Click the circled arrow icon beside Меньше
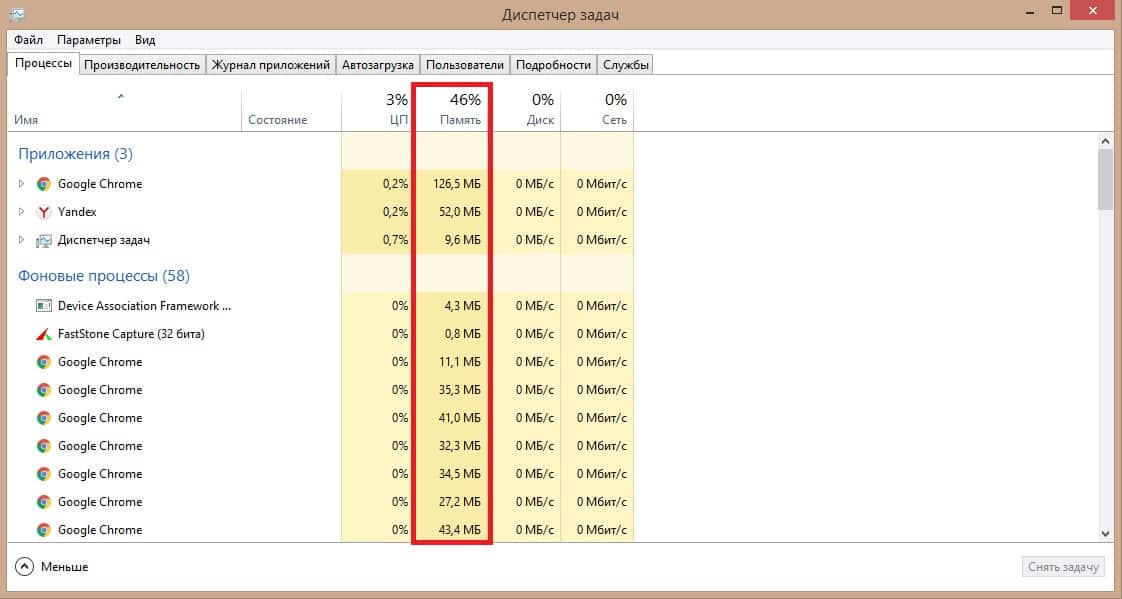This screenshot has width=1122, height=599. (24, 567)
